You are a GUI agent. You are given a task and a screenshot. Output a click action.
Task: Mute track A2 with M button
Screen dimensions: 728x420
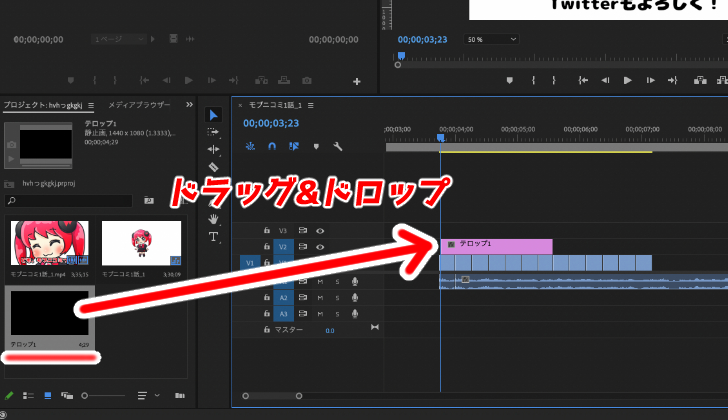pyautogui.click(x=320, y=297)
